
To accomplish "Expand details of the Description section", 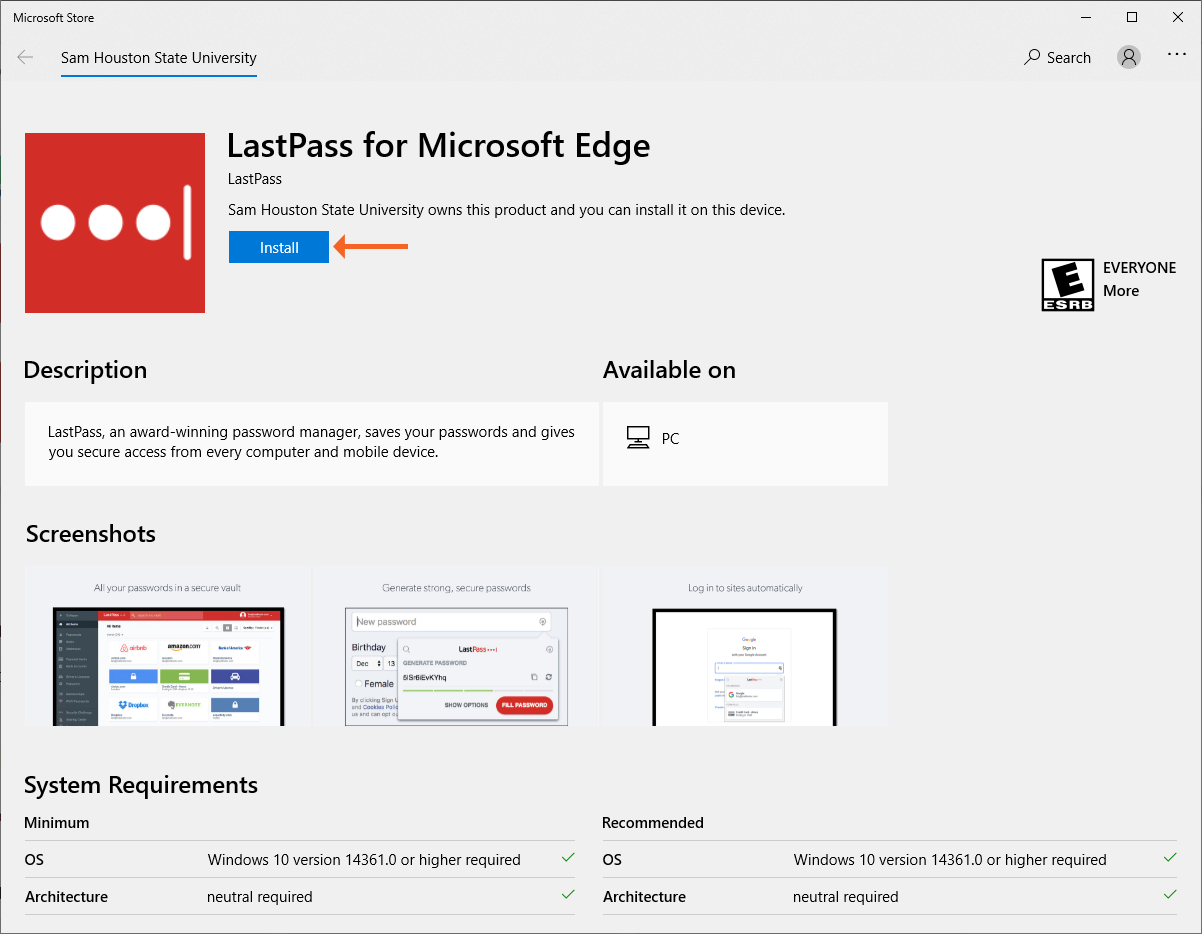I will tap(85, 369).
